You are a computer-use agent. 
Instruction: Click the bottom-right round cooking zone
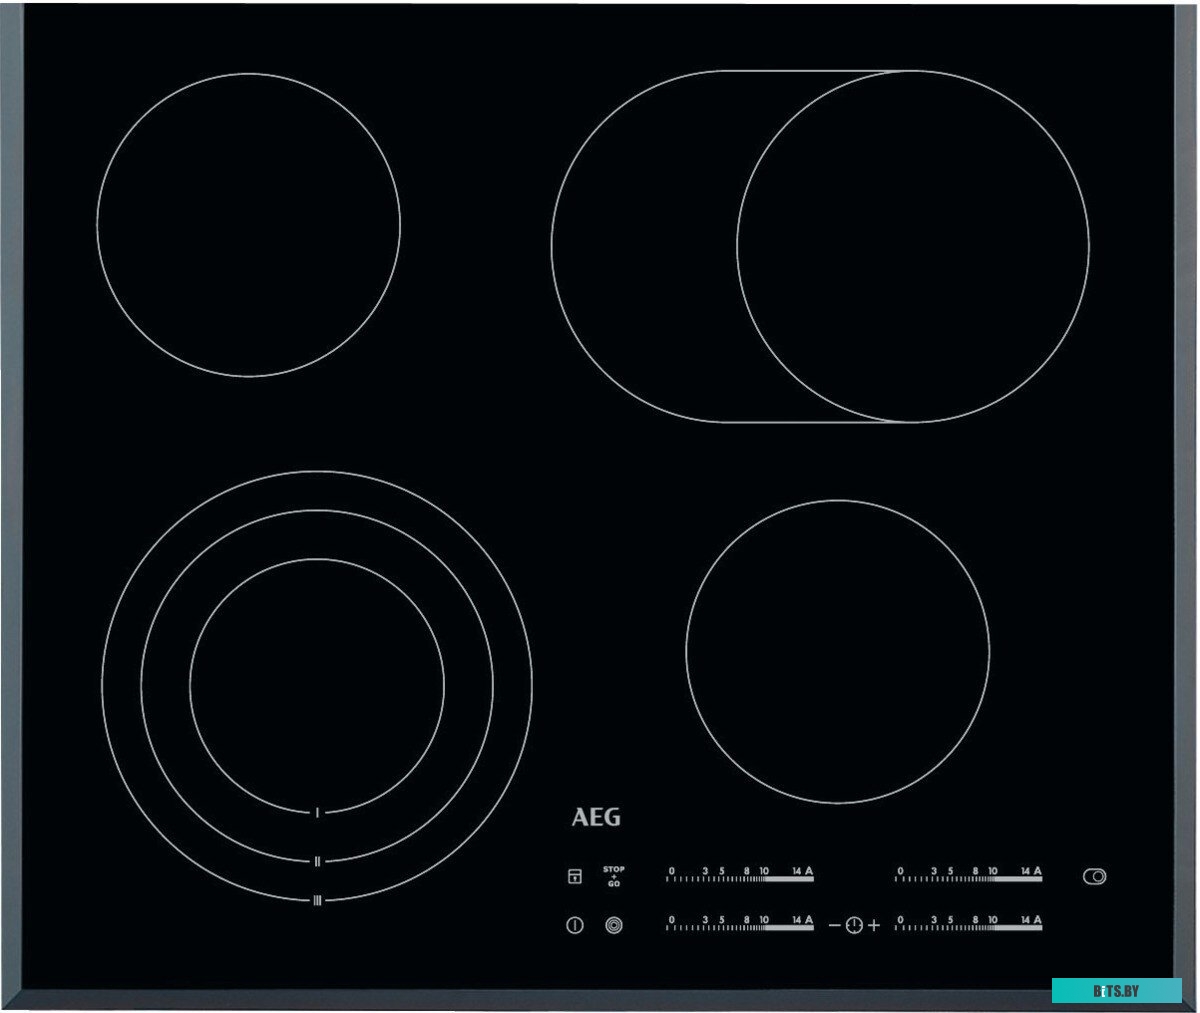[838, 651]
